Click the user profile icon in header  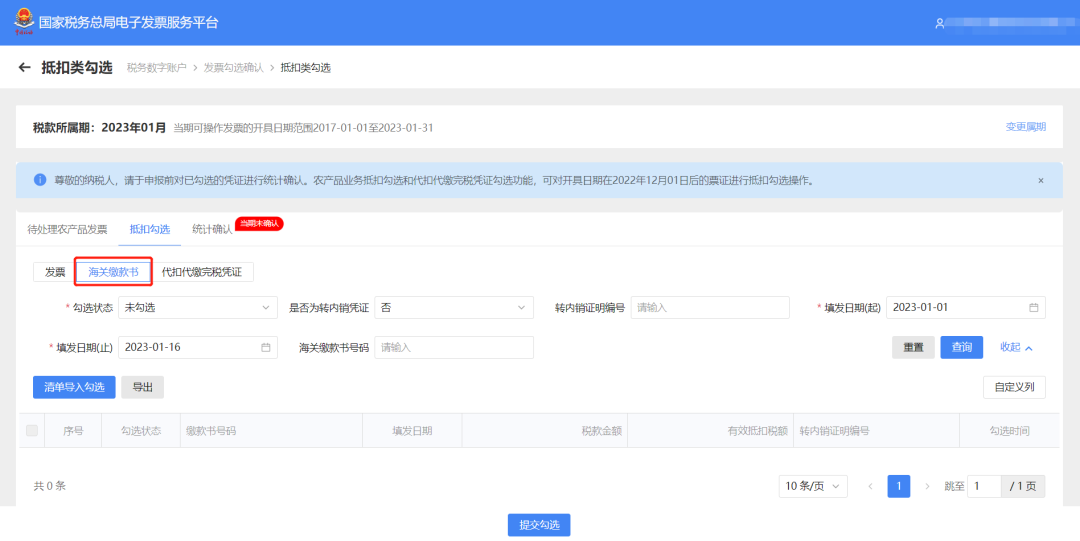[940, 23]
